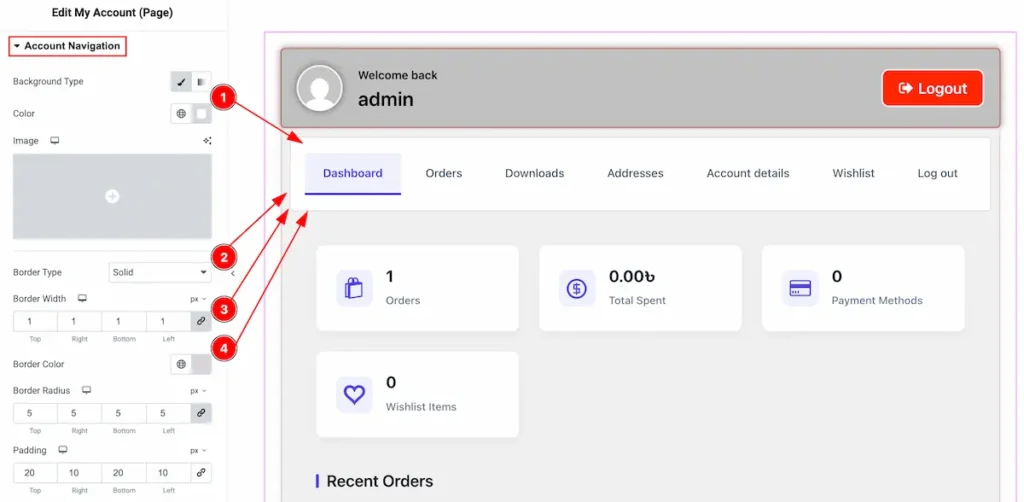Toggle linked values for Padding
1024x502 pixels.
click(x=201, y=473)
